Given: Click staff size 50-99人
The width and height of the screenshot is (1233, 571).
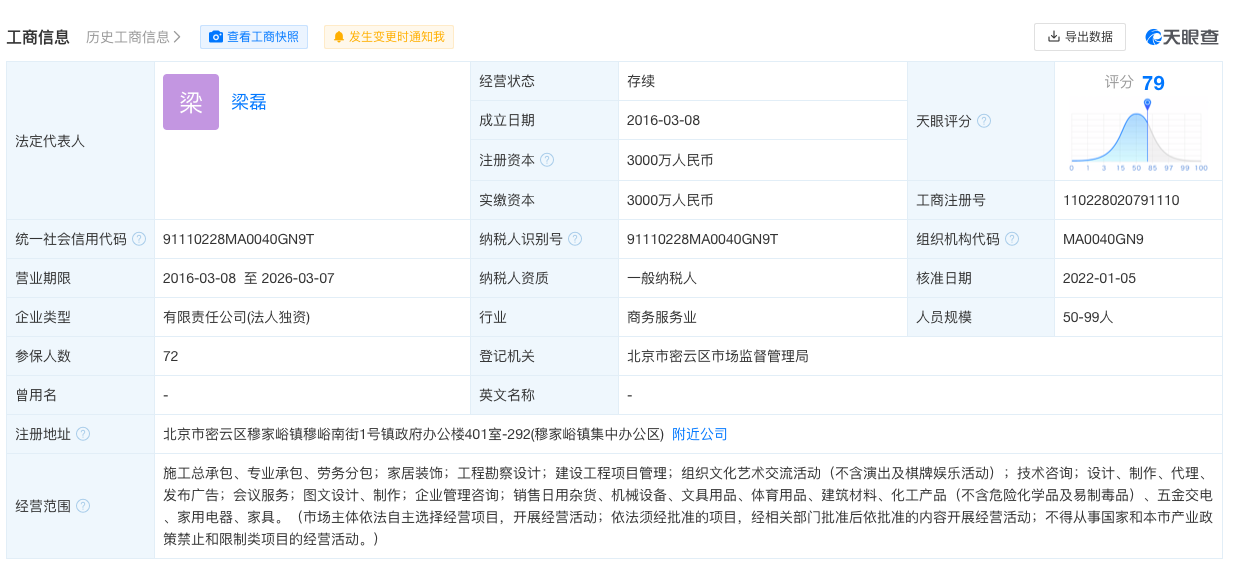Looking at the screenshot, I should [x=1088, y=317].
